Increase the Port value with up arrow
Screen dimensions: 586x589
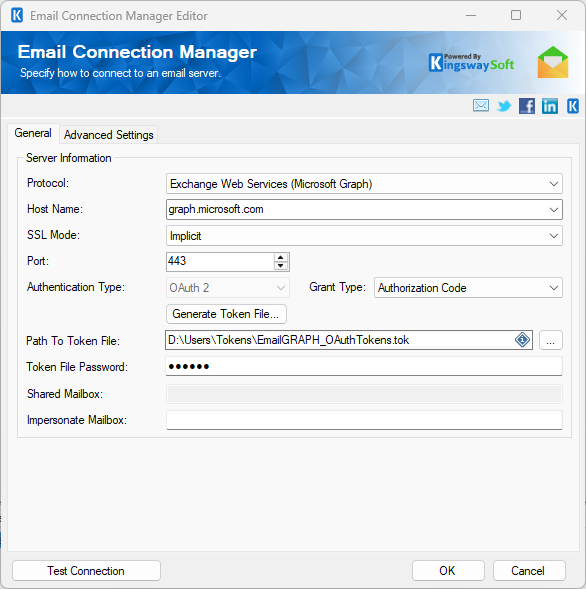(281, 258)
